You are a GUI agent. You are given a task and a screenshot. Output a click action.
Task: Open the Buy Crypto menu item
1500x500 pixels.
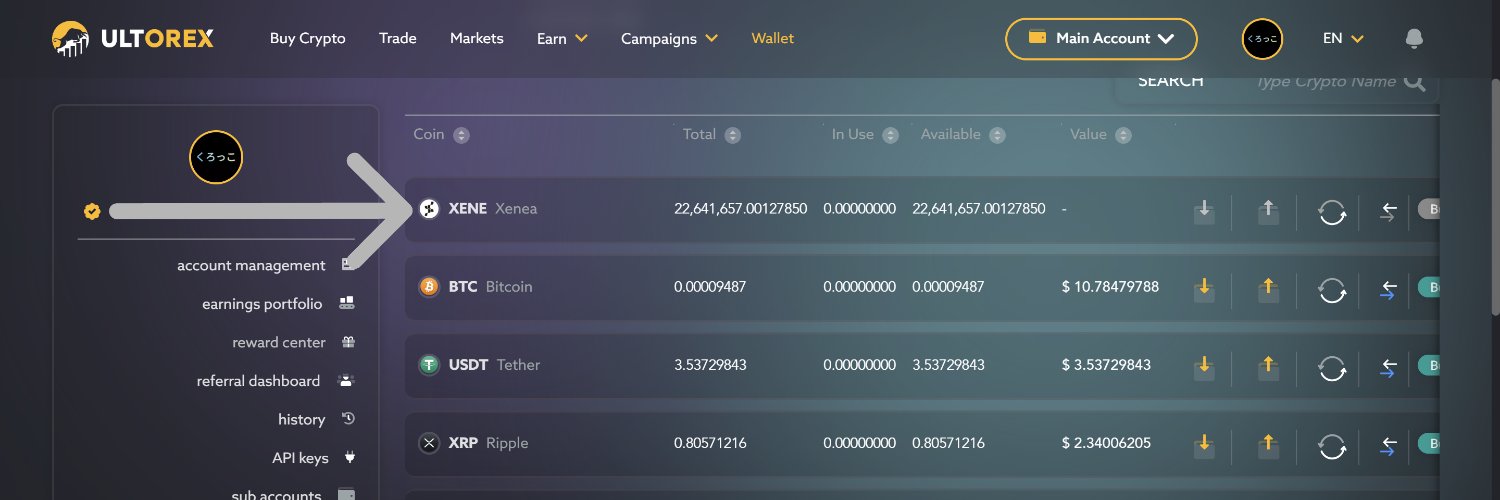point(308,39)
